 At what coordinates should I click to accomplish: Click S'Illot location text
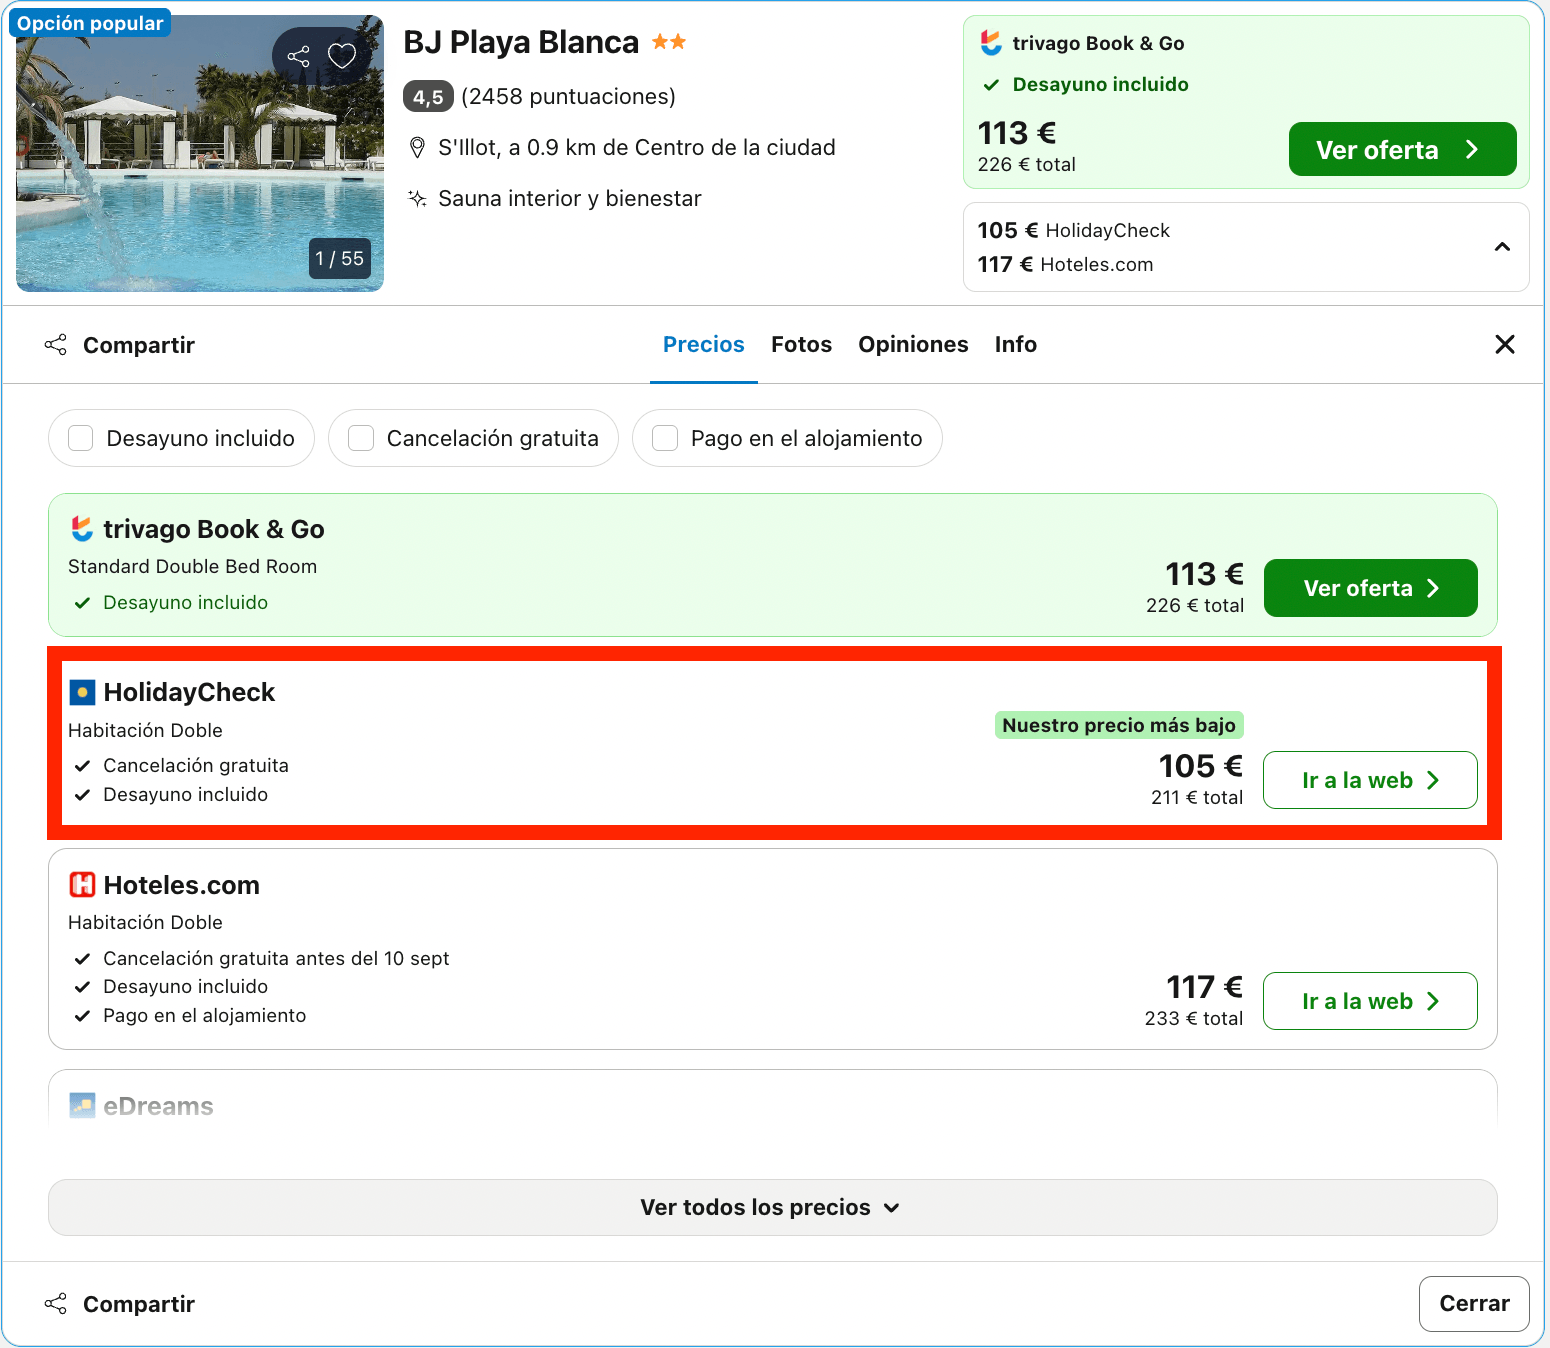pos(637,148)
